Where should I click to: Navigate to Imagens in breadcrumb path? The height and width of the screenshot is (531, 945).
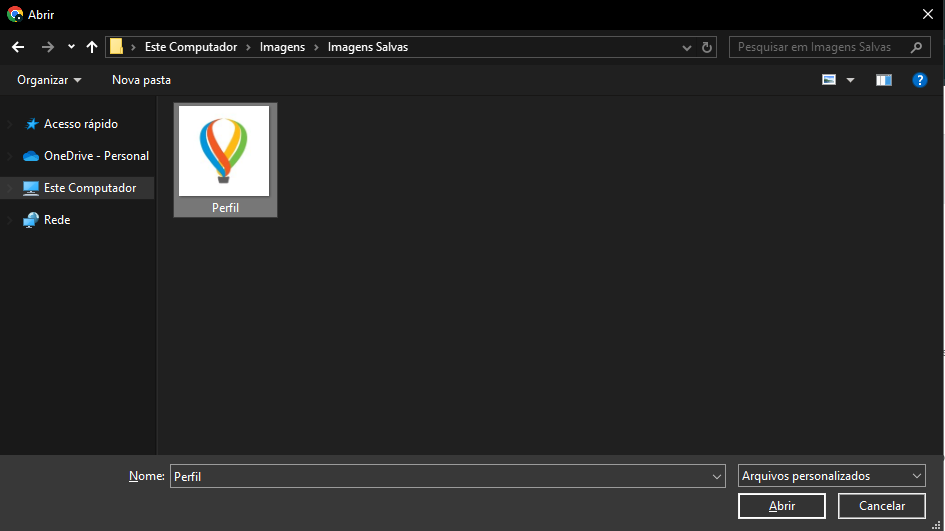282,47
